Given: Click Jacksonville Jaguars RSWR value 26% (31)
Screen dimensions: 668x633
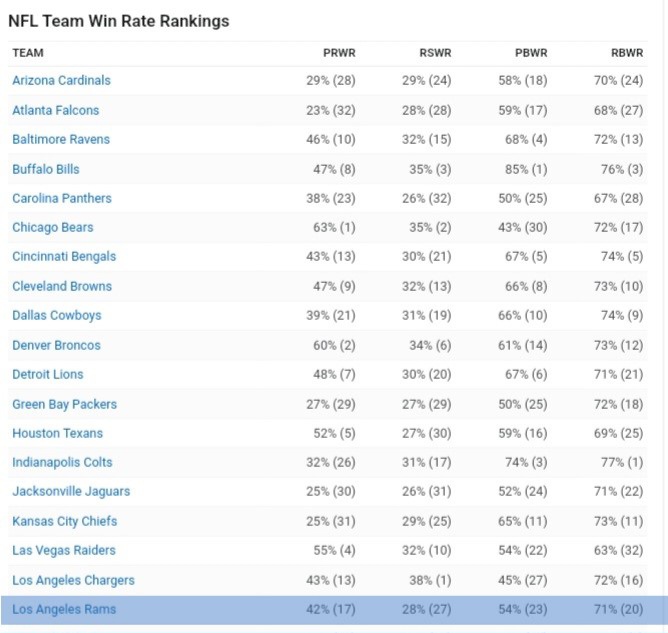Looking at the screenshot, I should pos(426,492).
